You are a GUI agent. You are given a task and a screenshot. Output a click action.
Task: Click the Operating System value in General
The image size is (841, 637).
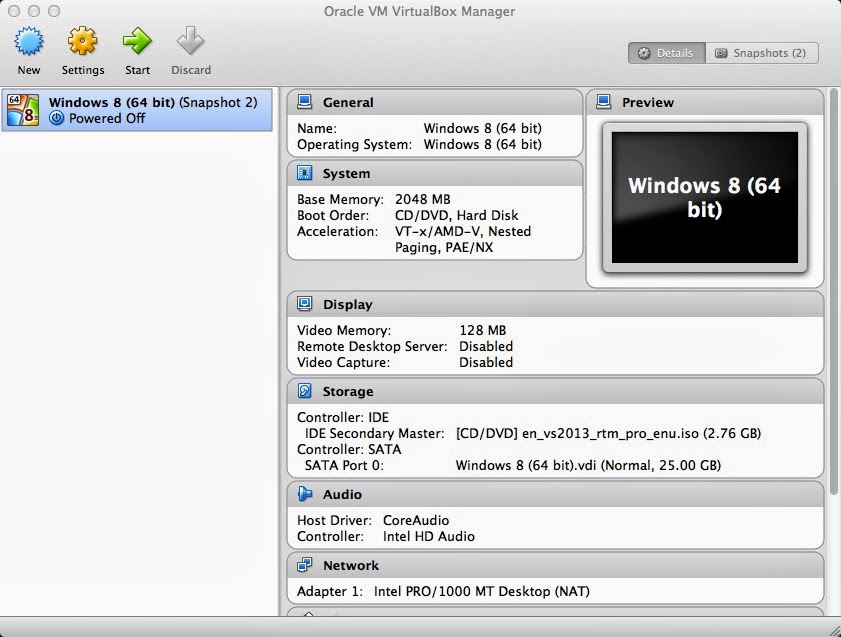(483, 145)
